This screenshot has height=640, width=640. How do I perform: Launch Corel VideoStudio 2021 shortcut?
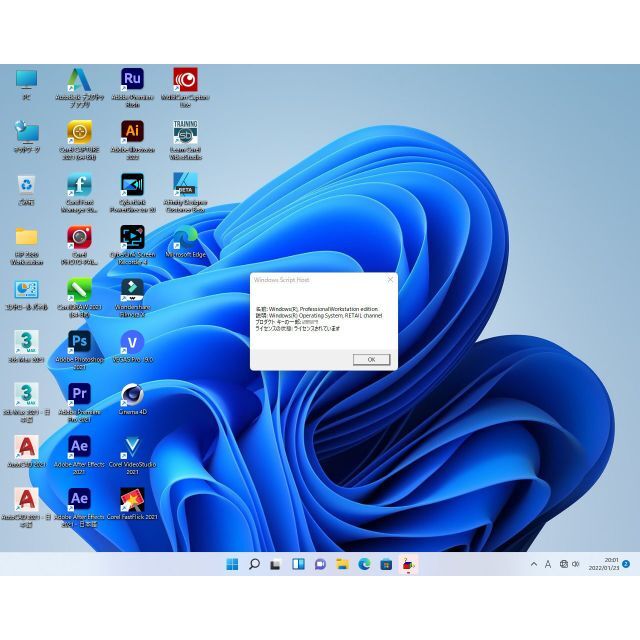[132, 455]
